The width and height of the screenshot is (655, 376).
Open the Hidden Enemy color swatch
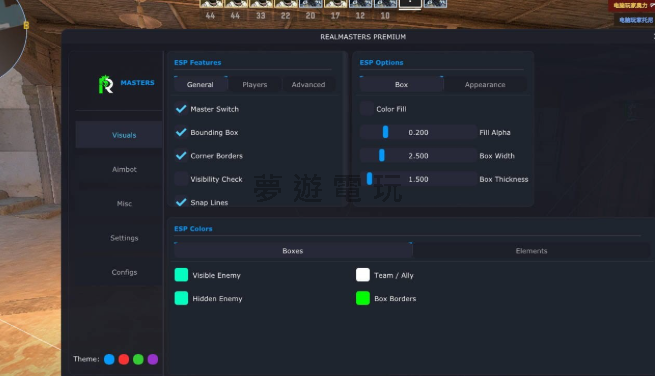point(181,298)
